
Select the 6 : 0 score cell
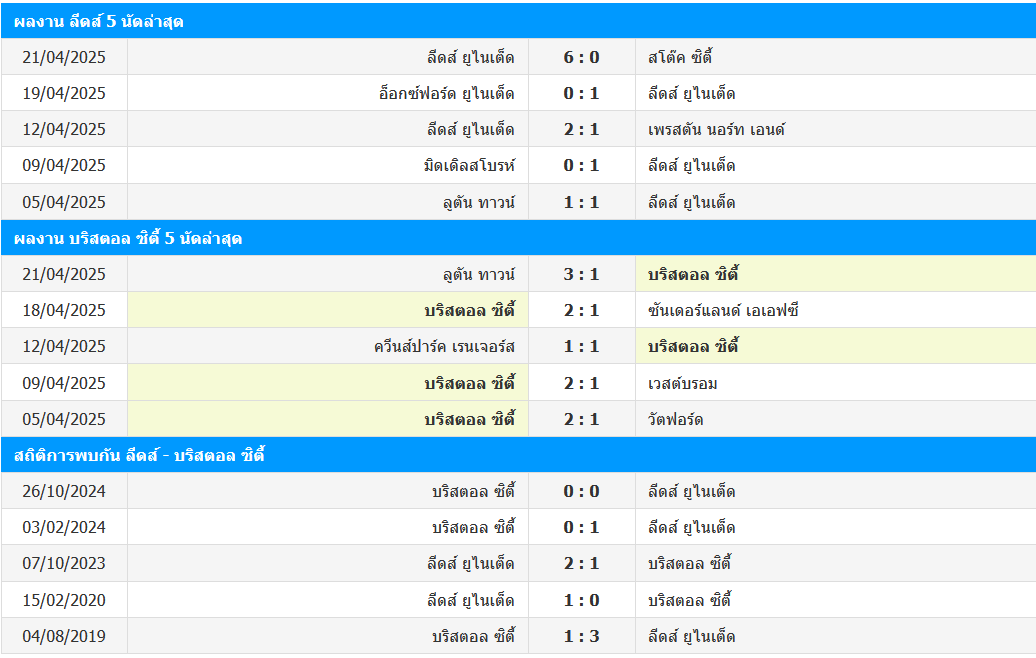[581, 57]
